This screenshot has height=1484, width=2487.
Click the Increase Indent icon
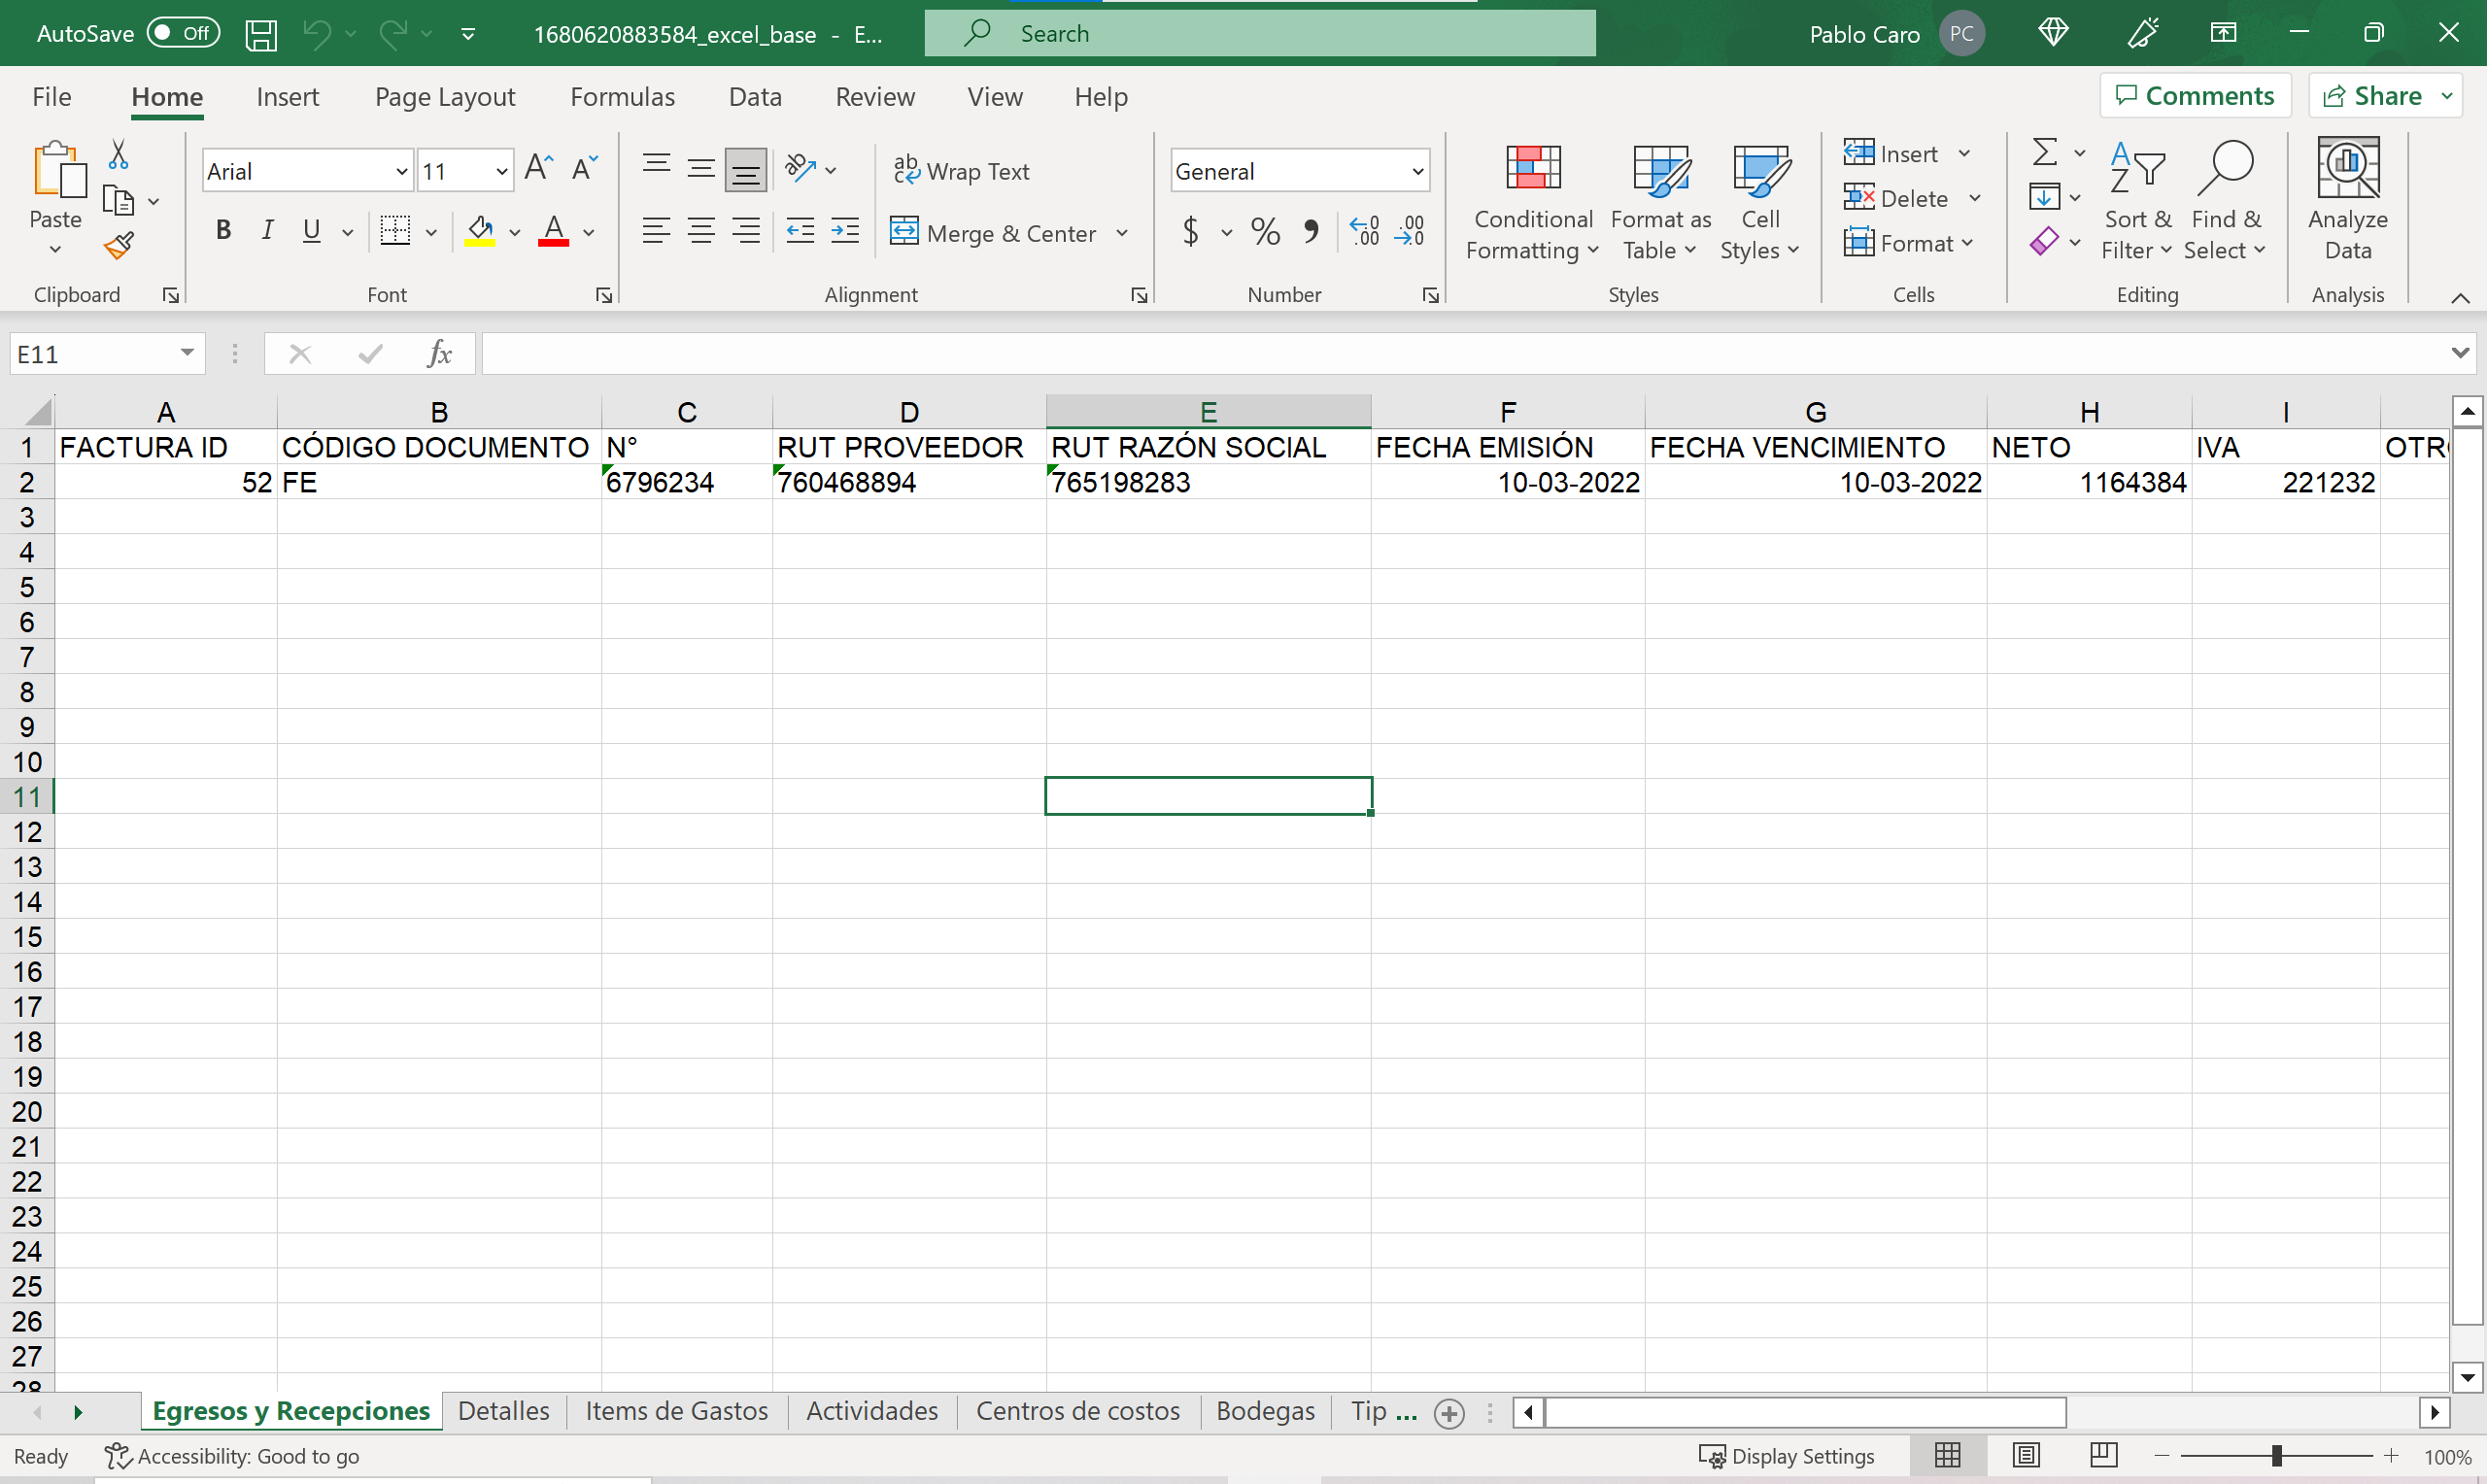click(x=846, y=232)
